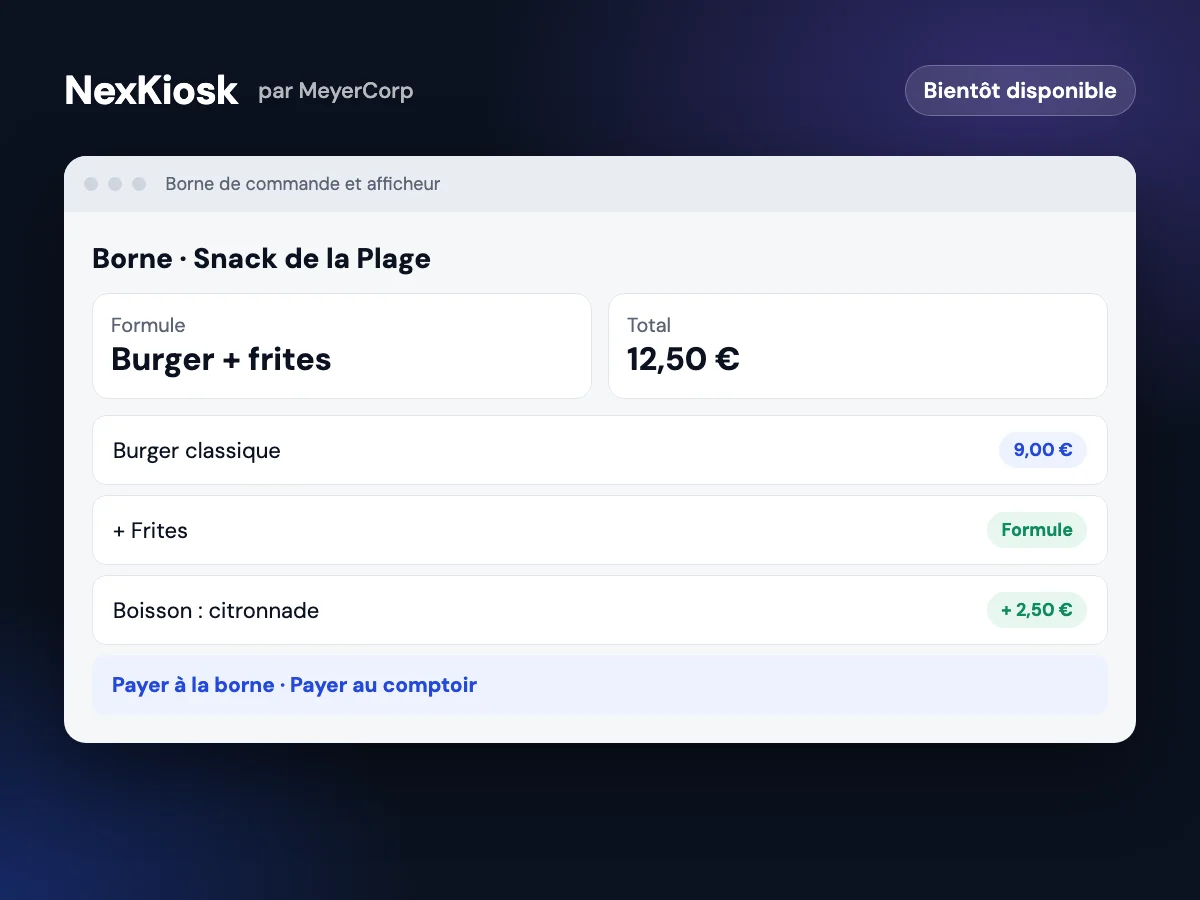Click the last window control dot
Screen dimensions: 1200x900
[x=139, y=184]
